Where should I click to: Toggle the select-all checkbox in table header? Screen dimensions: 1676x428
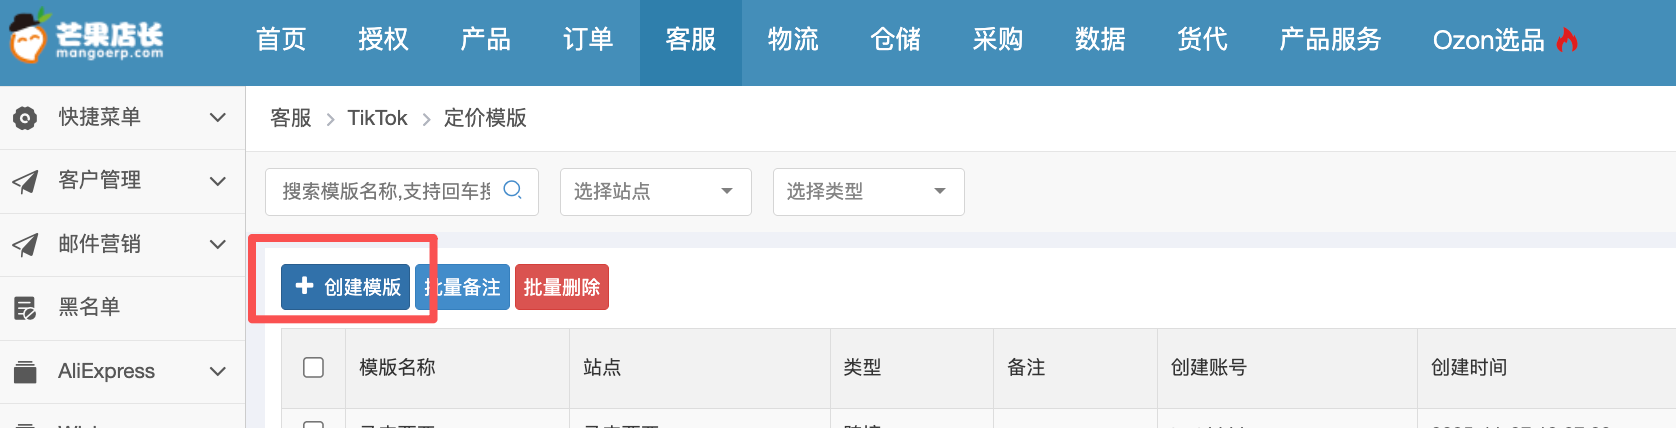tap(313, 367)
